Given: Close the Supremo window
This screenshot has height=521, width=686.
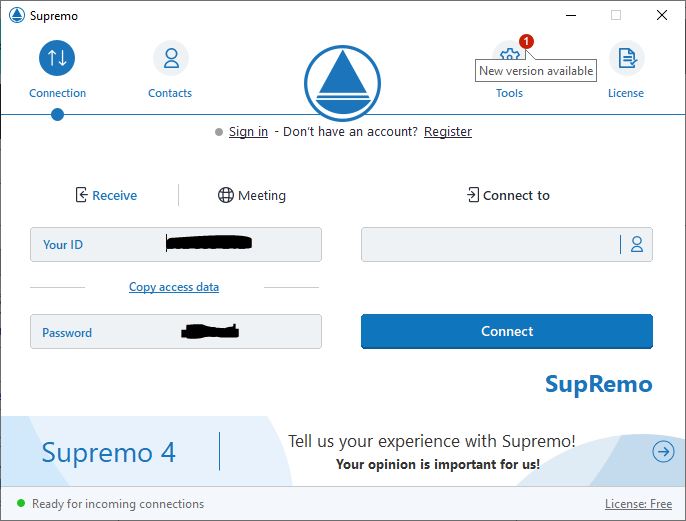Looking at the screenshot, I should (662, 15).
